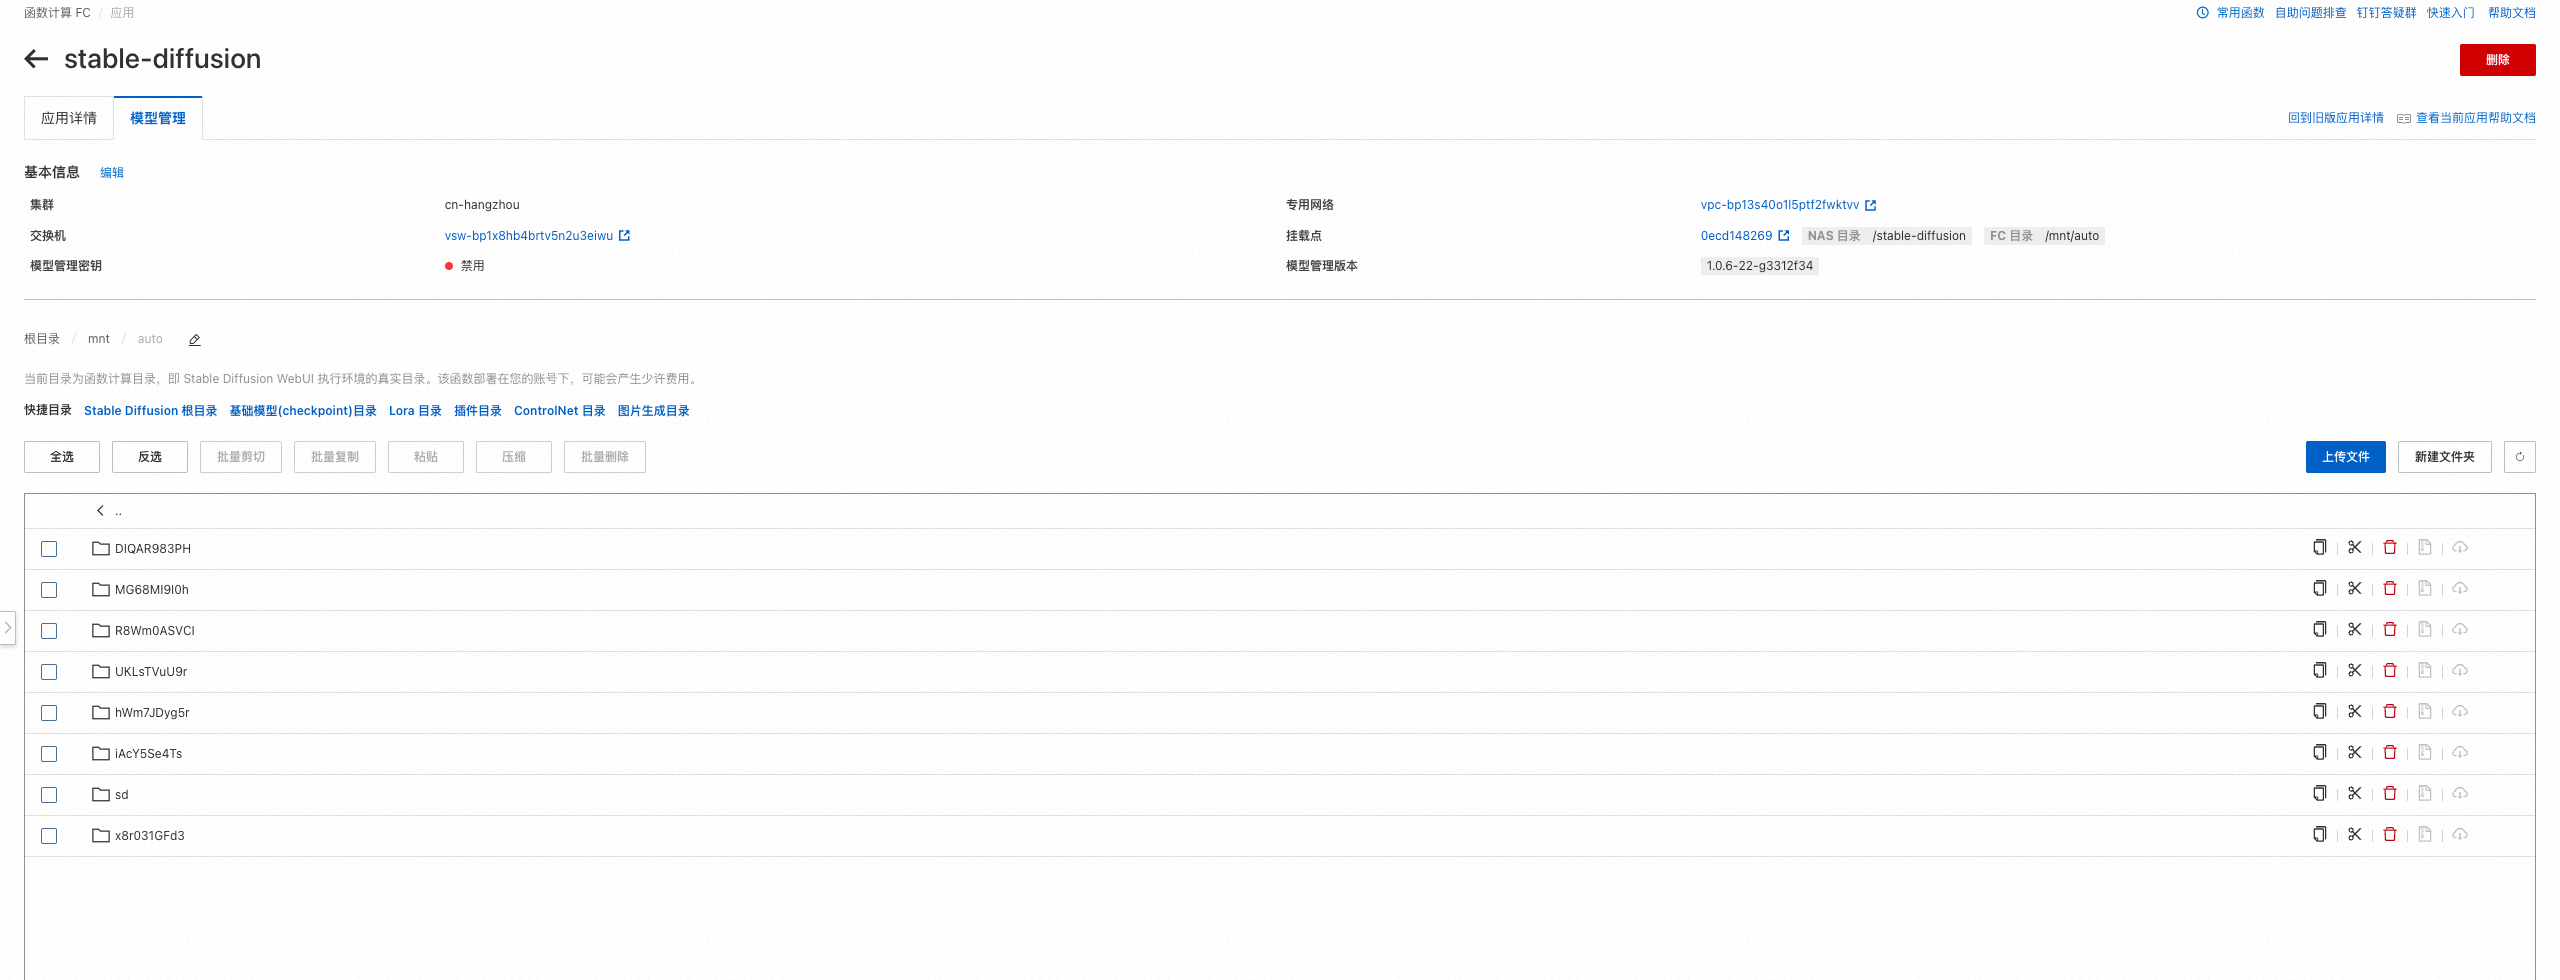Select the 模型管理 tab
The image size is (2560, 980).
click(158, 118)
